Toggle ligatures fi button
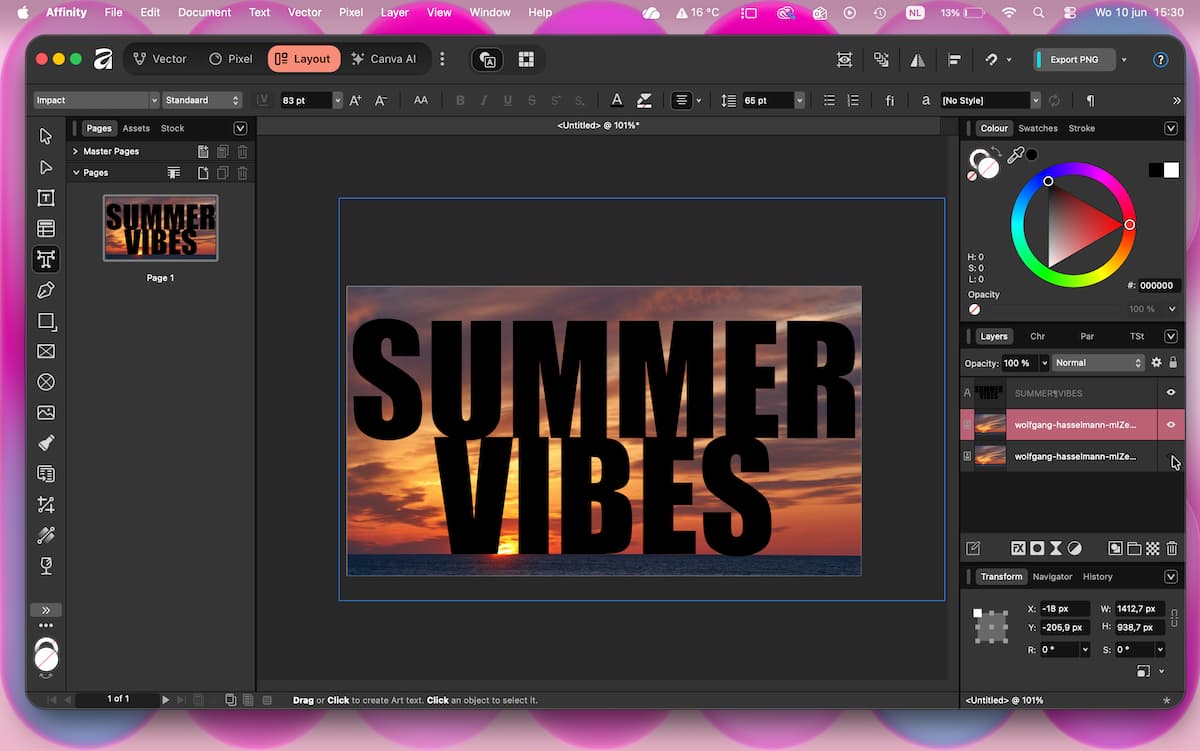 890,100
